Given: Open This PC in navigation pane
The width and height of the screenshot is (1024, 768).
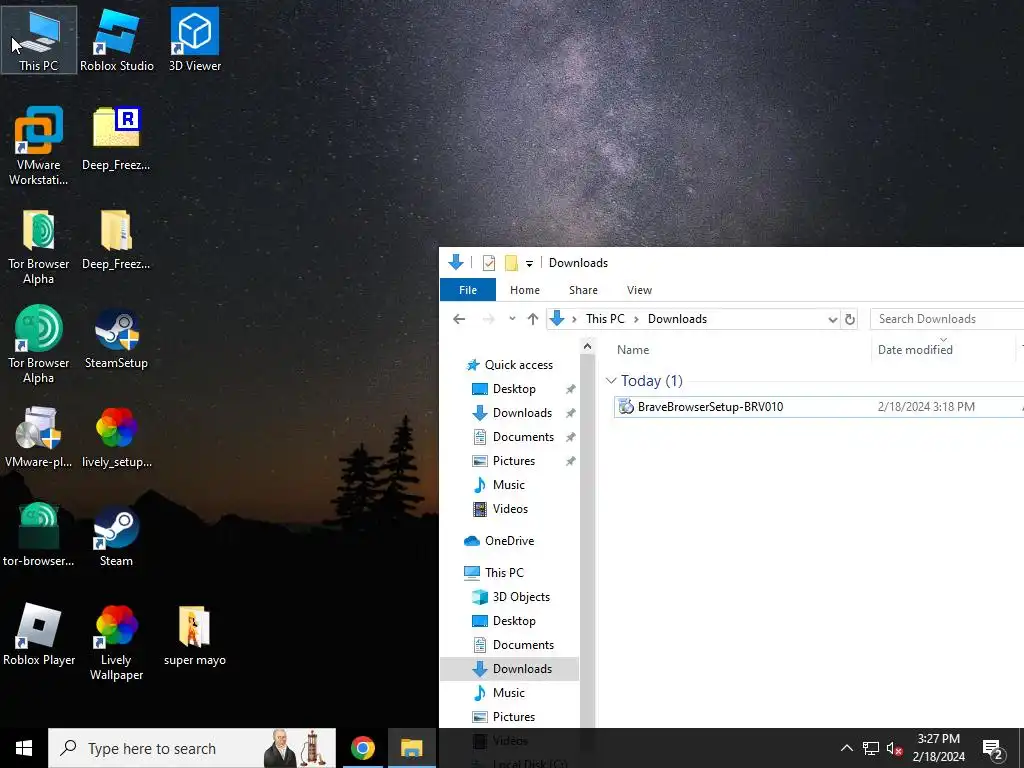Looking at the screenshot, I should (x=504, y=573).
